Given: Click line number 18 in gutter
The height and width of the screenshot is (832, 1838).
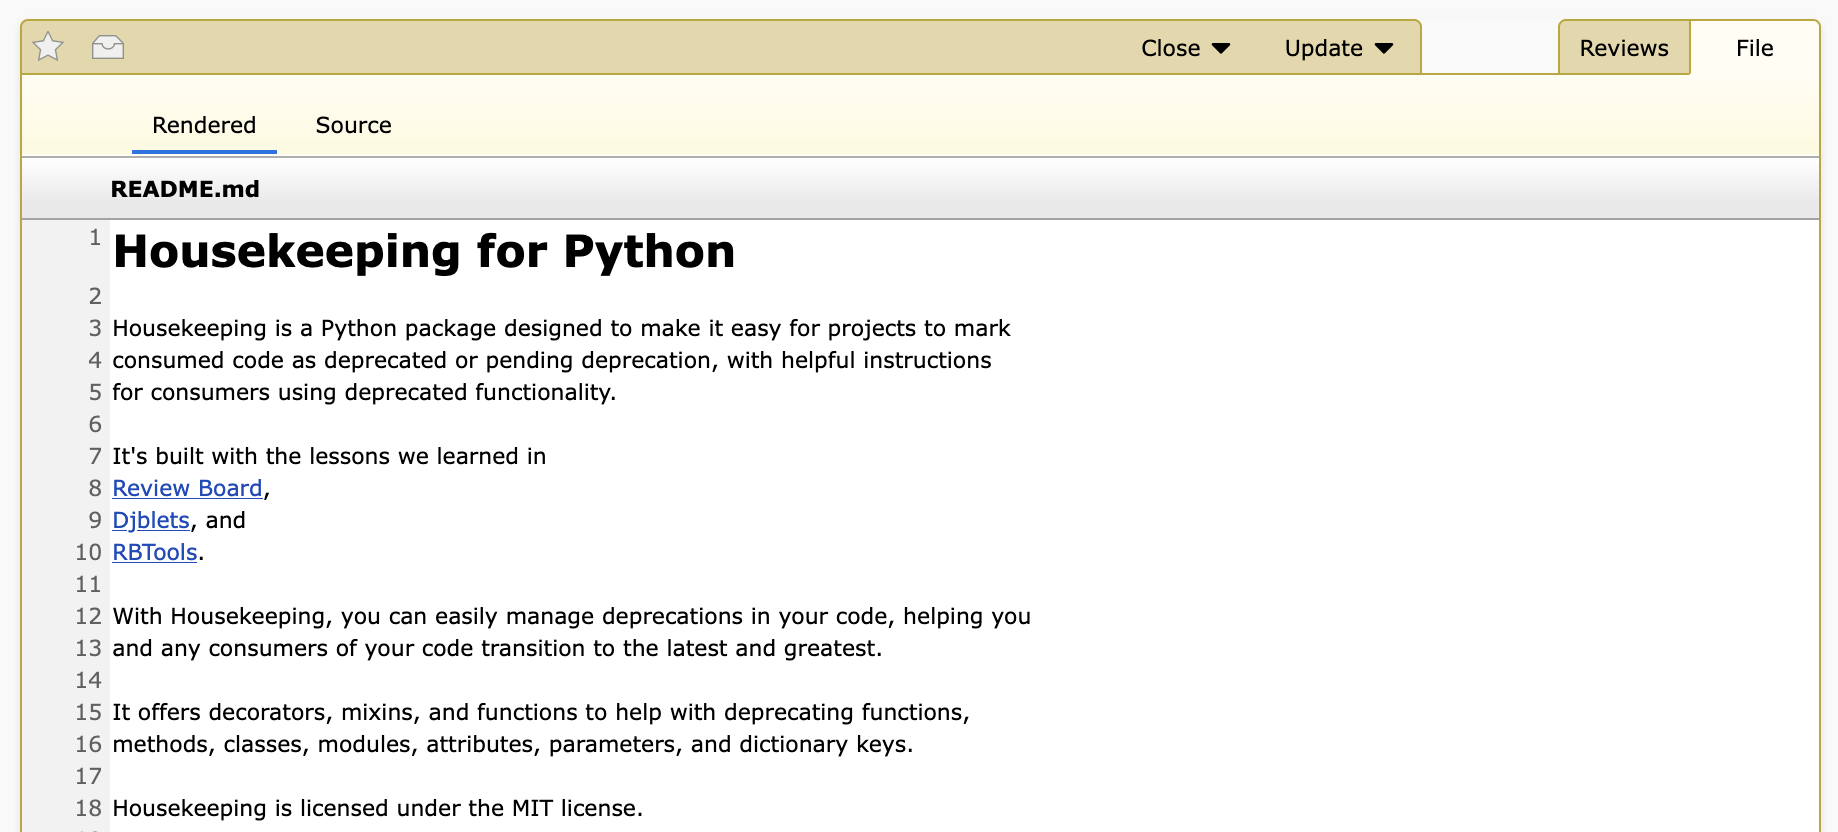Looking at the screenshot, I should point(88,808).
